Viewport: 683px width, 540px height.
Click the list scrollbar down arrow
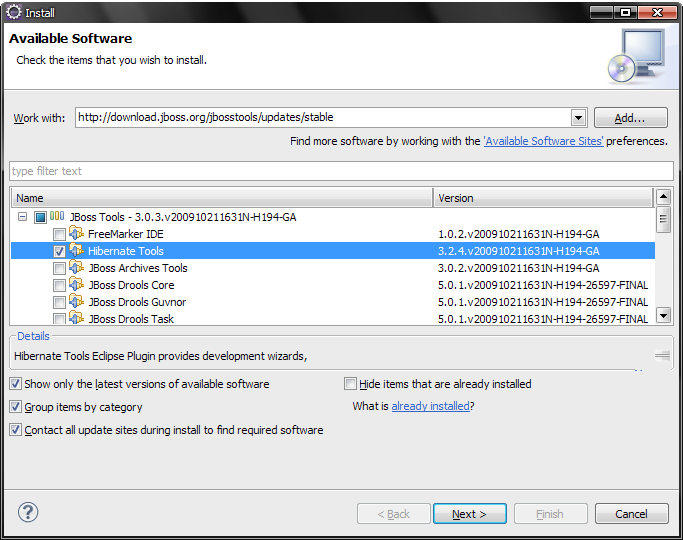(663, 314)
